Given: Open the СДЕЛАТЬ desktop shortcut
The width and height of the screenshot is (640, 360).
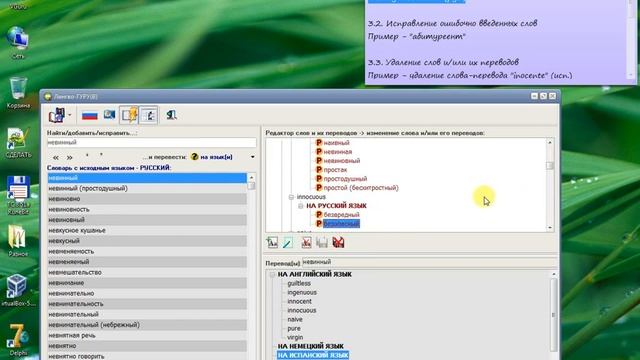Looking at the screenshot, I should tap(18, 143).
